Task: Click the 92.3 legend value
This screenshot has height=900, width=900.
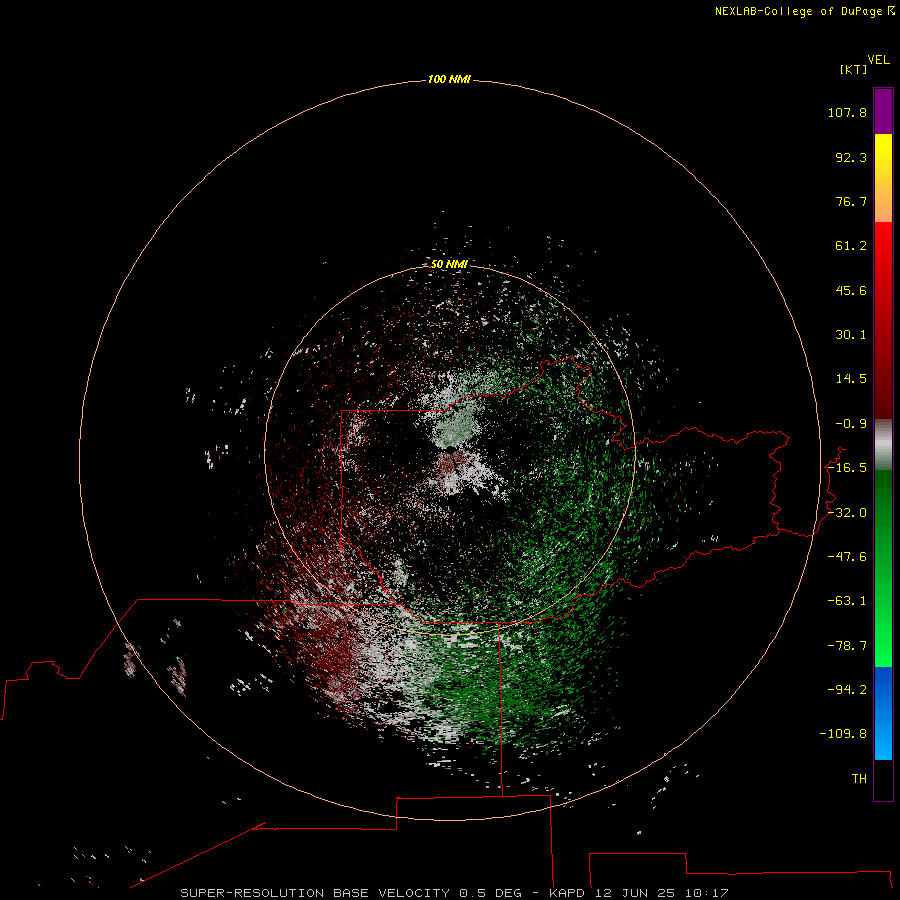Action: pyautogui.click(x=851, y=157)
